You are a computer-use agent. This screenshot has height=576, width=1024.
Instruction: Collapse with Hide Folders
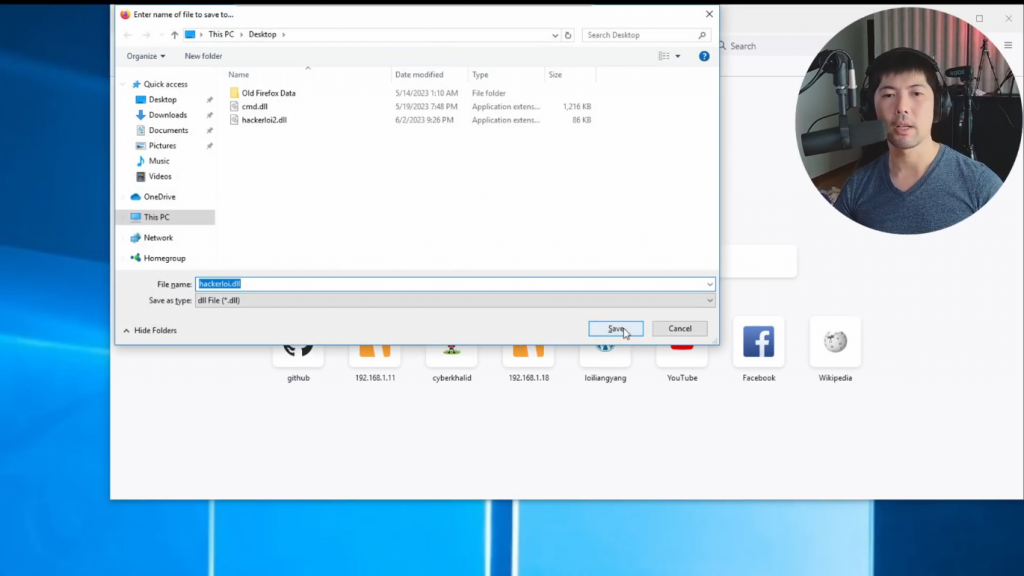[150, 330]
